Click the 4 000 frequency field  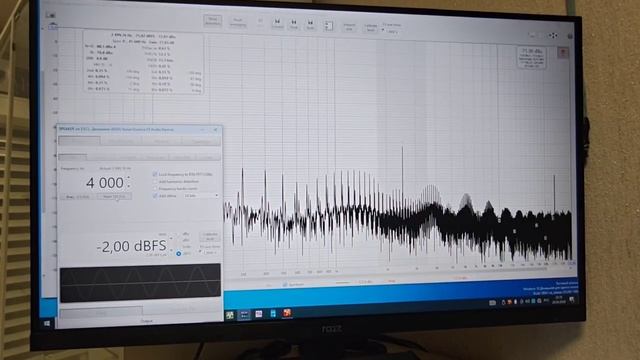pos(104,182)
